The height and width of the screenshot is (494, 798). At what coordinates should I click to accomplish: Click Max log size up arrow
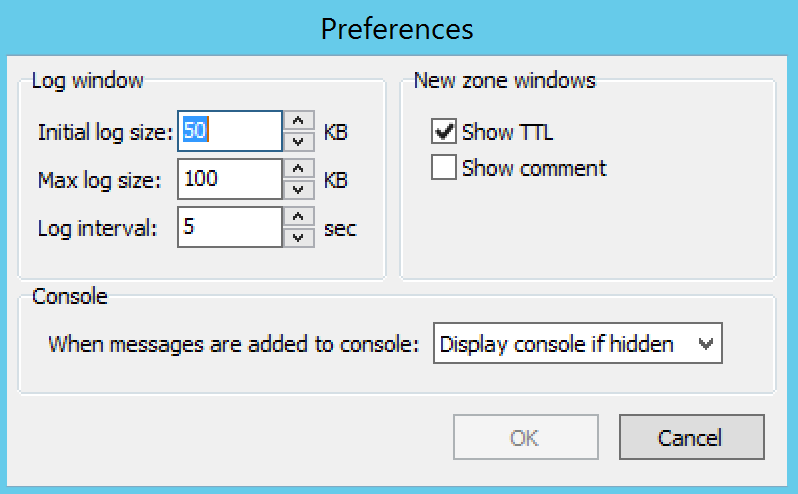299,168
